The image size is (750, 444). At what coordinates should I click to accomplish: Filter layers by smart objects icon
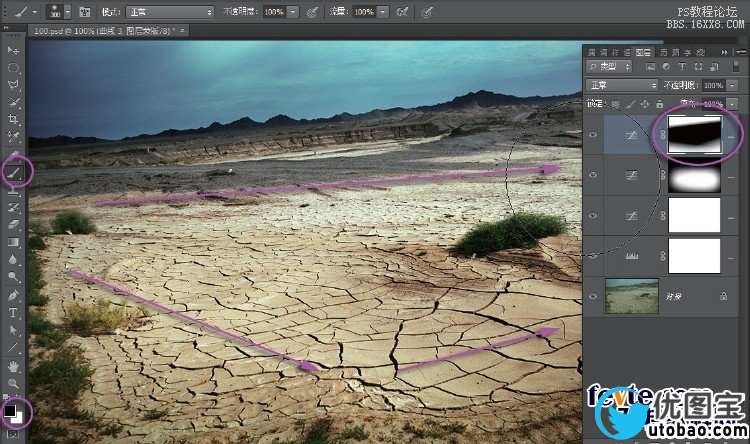pyautogui.click(x=714, y=67)
